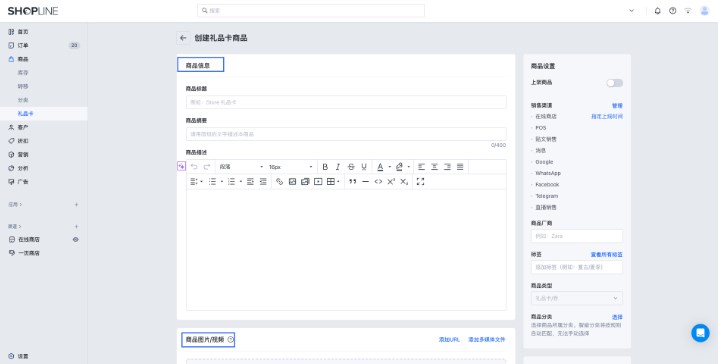Pick highlight color with the marker icon

click(399, 167)
